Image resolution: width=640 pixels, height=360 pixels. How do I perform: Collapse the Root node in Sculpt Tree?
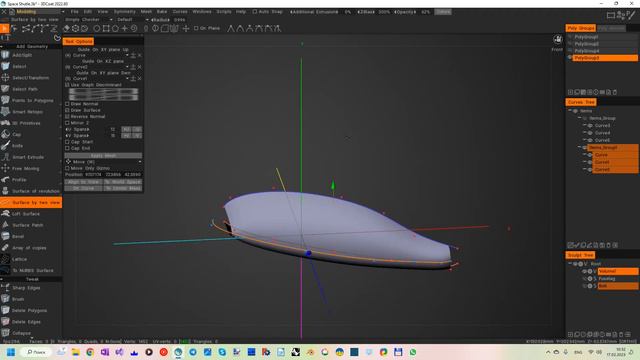pos(570,264)
